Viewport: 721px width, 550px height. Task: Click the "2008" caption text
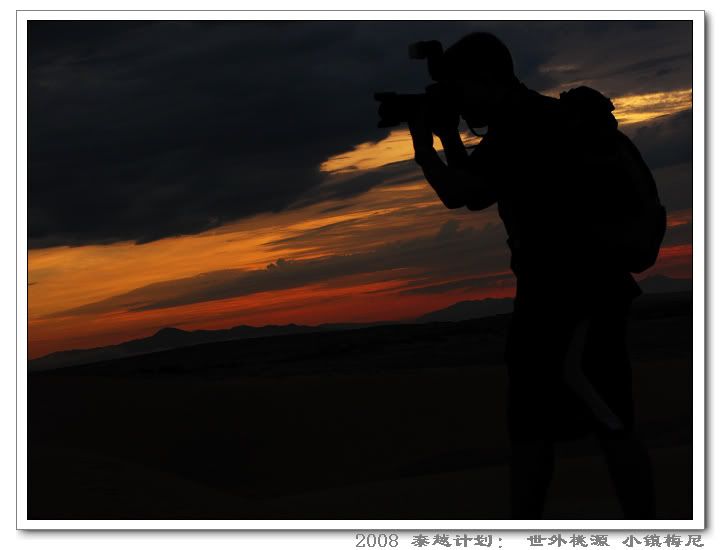376,540
